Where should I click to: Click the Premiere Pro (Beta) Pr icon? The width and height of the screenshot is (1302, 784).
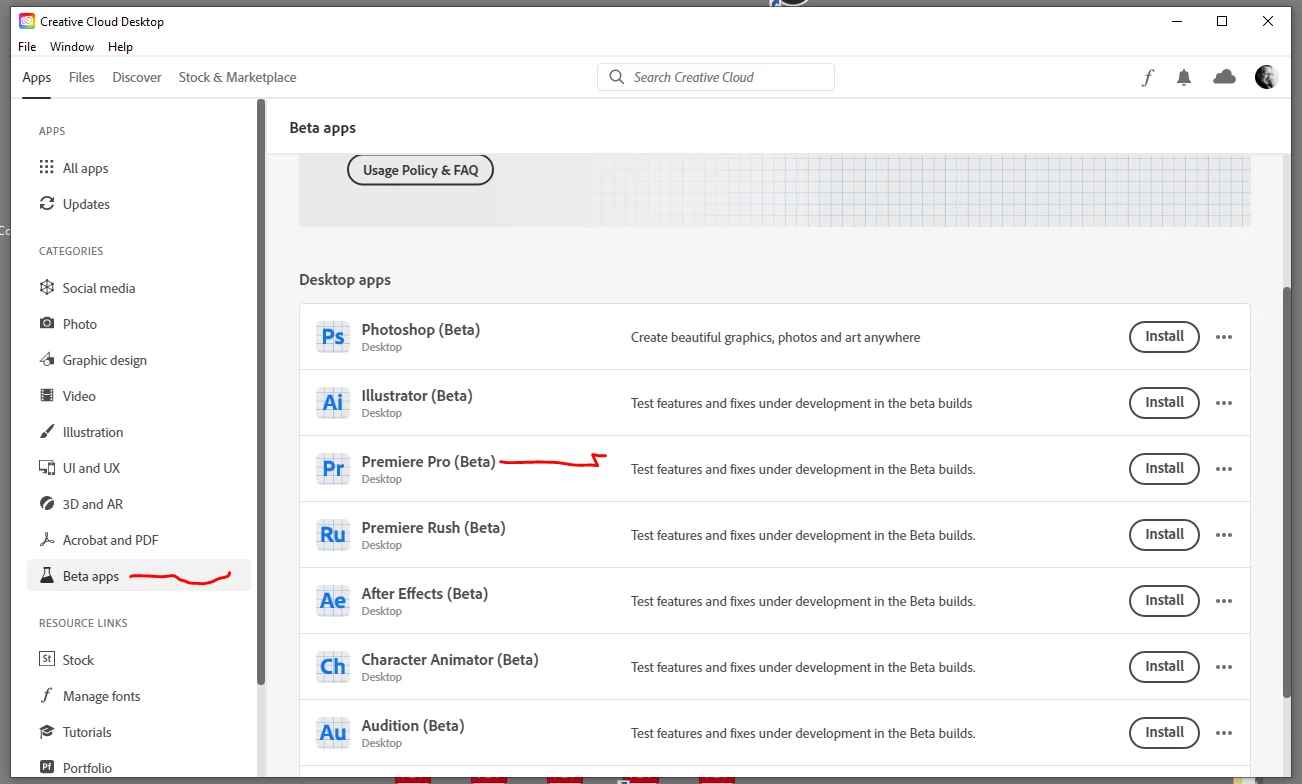click(x=333, y=469)
